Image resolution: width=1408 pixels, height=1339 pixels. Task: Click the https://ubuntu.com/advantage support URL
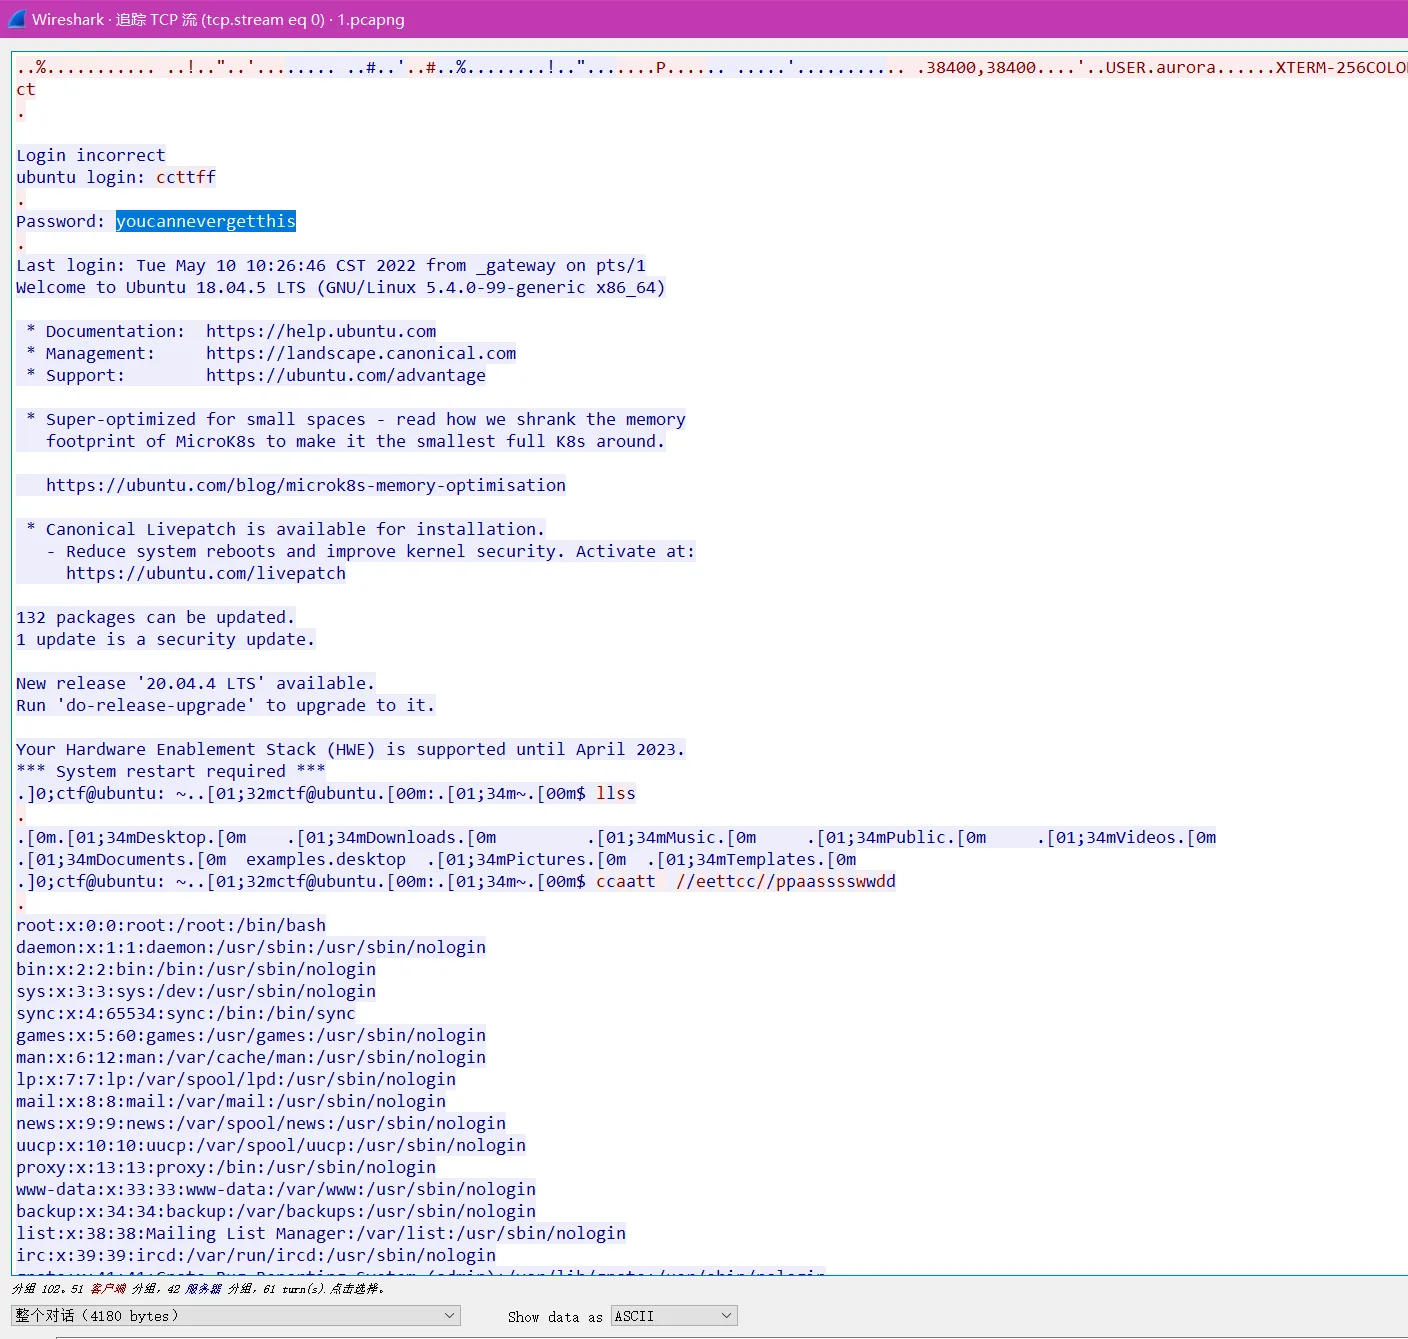pos(346,375)
